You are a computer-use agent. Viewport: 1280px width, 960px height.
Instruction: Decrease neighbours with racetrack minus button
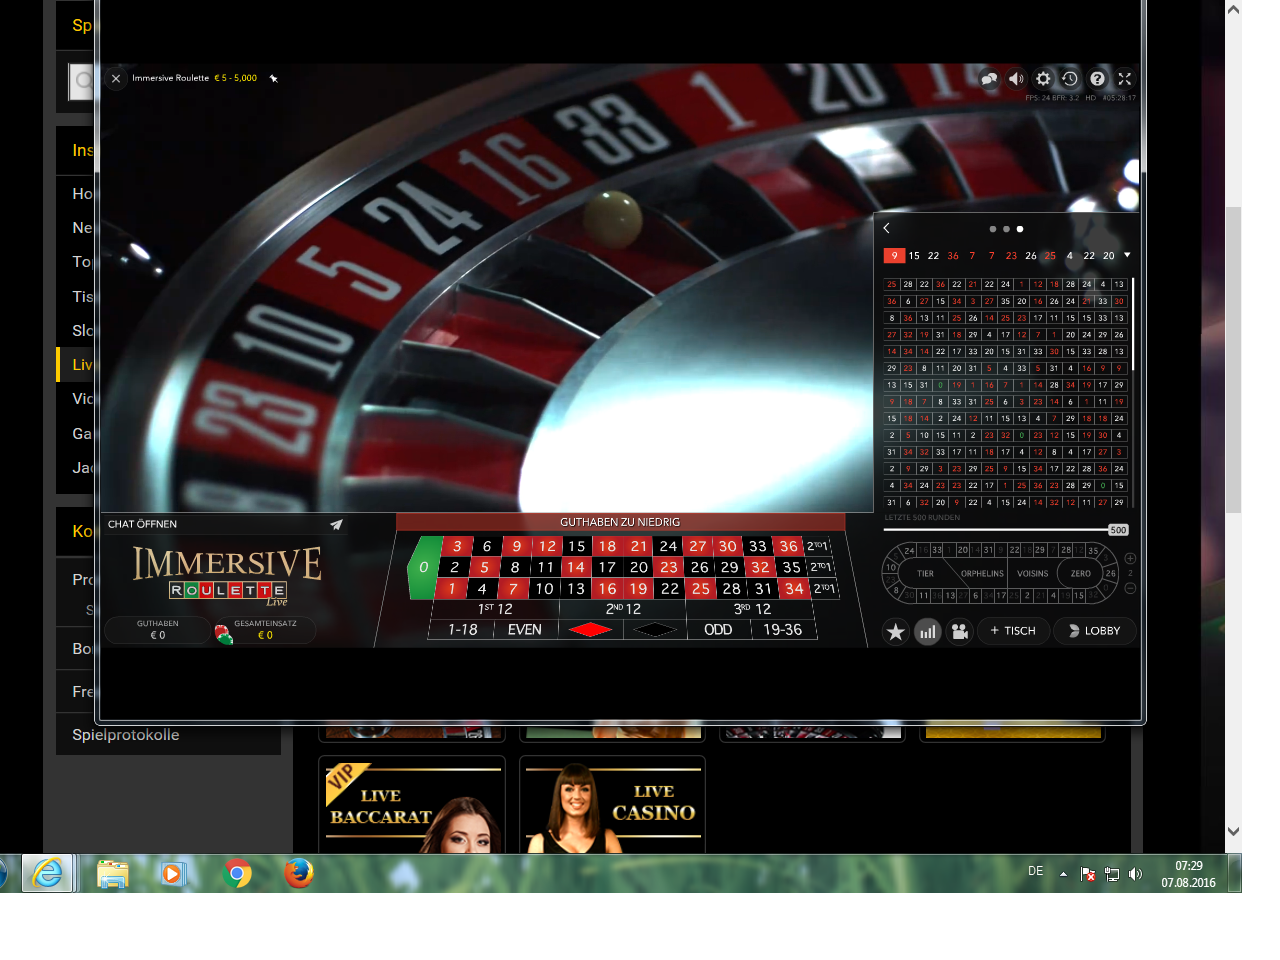click(1130, 588)
